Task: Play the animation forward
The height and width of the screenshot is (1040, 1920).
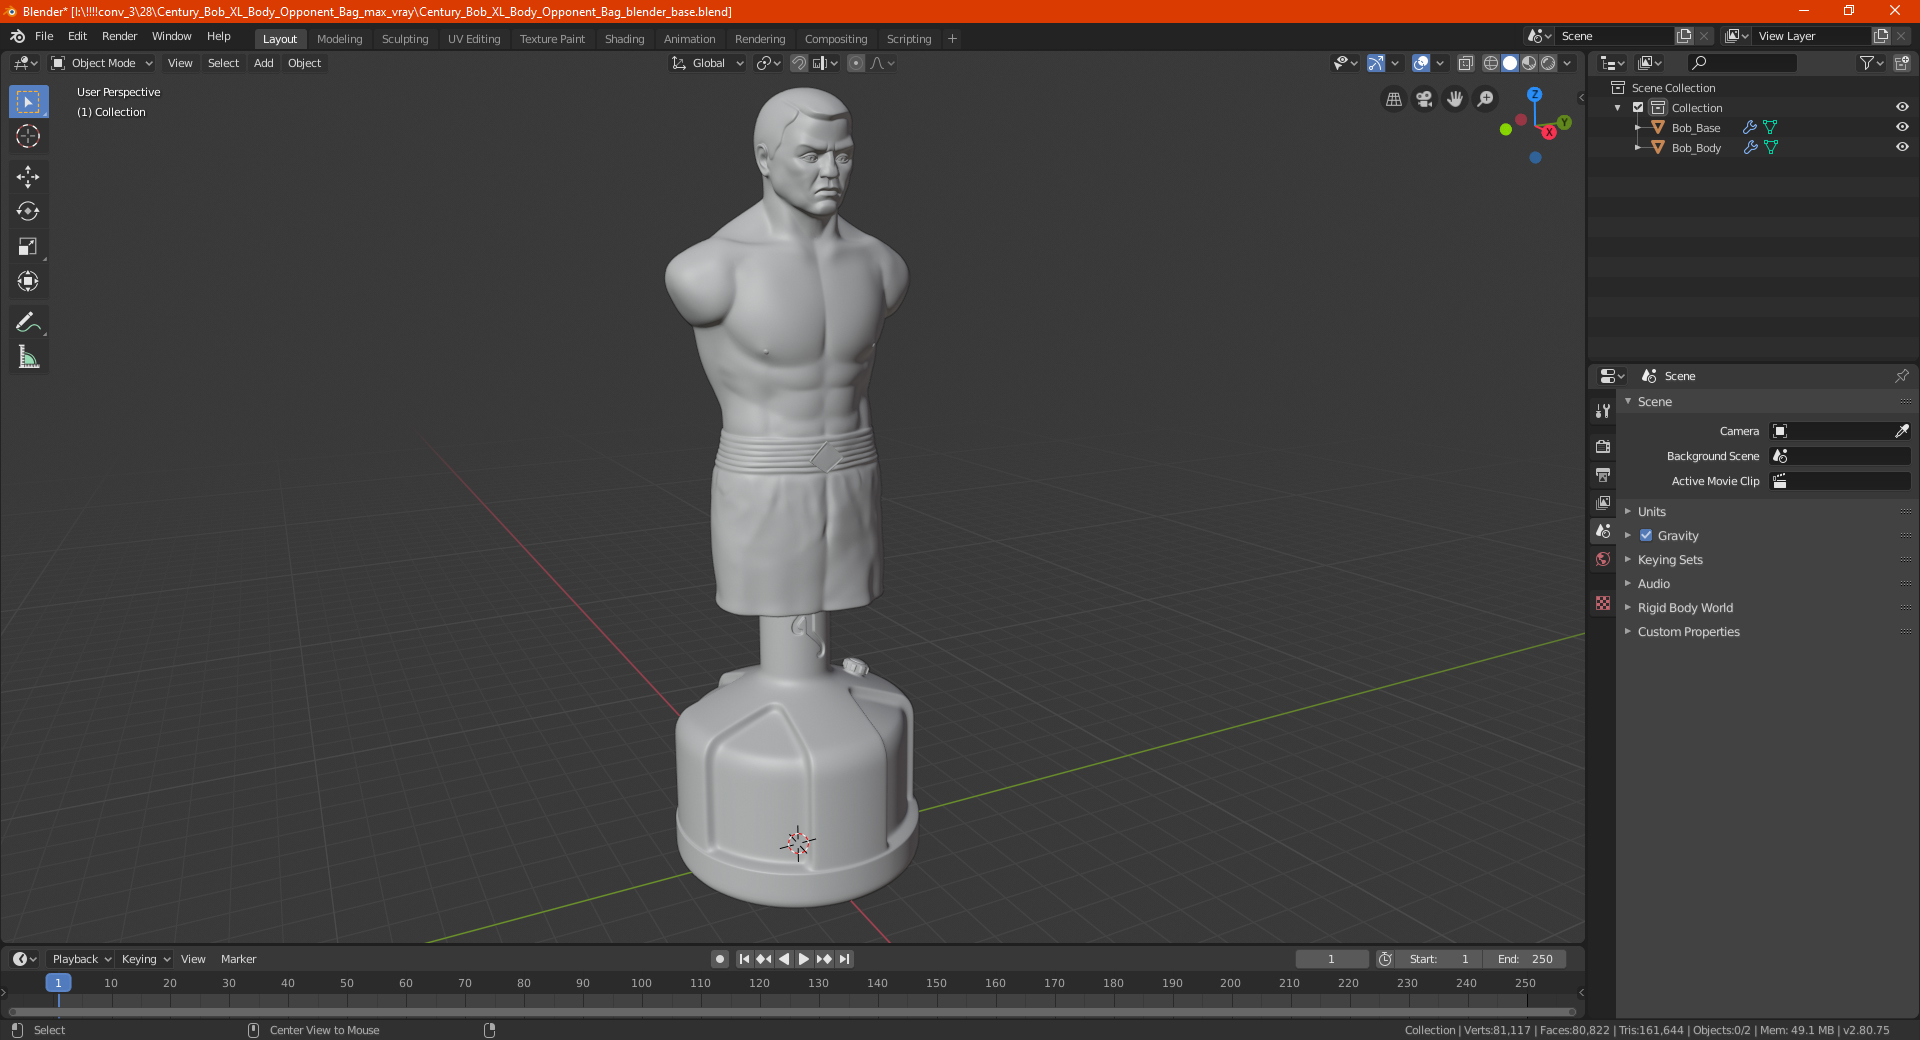Action: click(804, 959)
